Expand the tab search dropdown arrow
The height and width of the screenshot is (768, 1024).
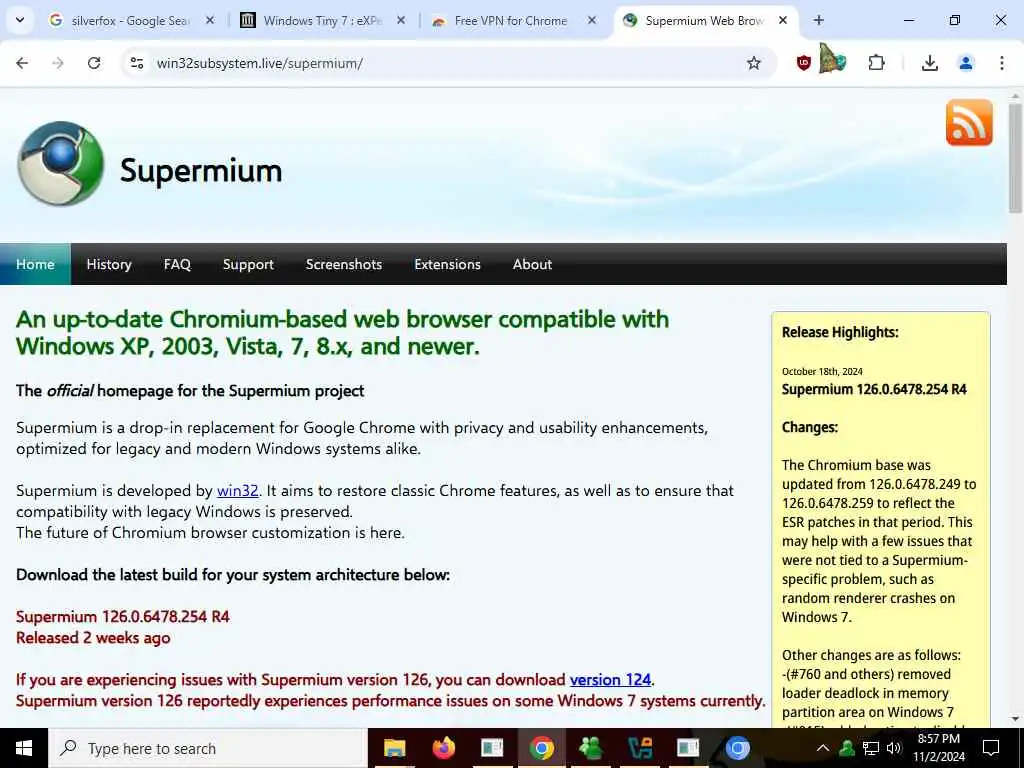click(x=20, y=20)
